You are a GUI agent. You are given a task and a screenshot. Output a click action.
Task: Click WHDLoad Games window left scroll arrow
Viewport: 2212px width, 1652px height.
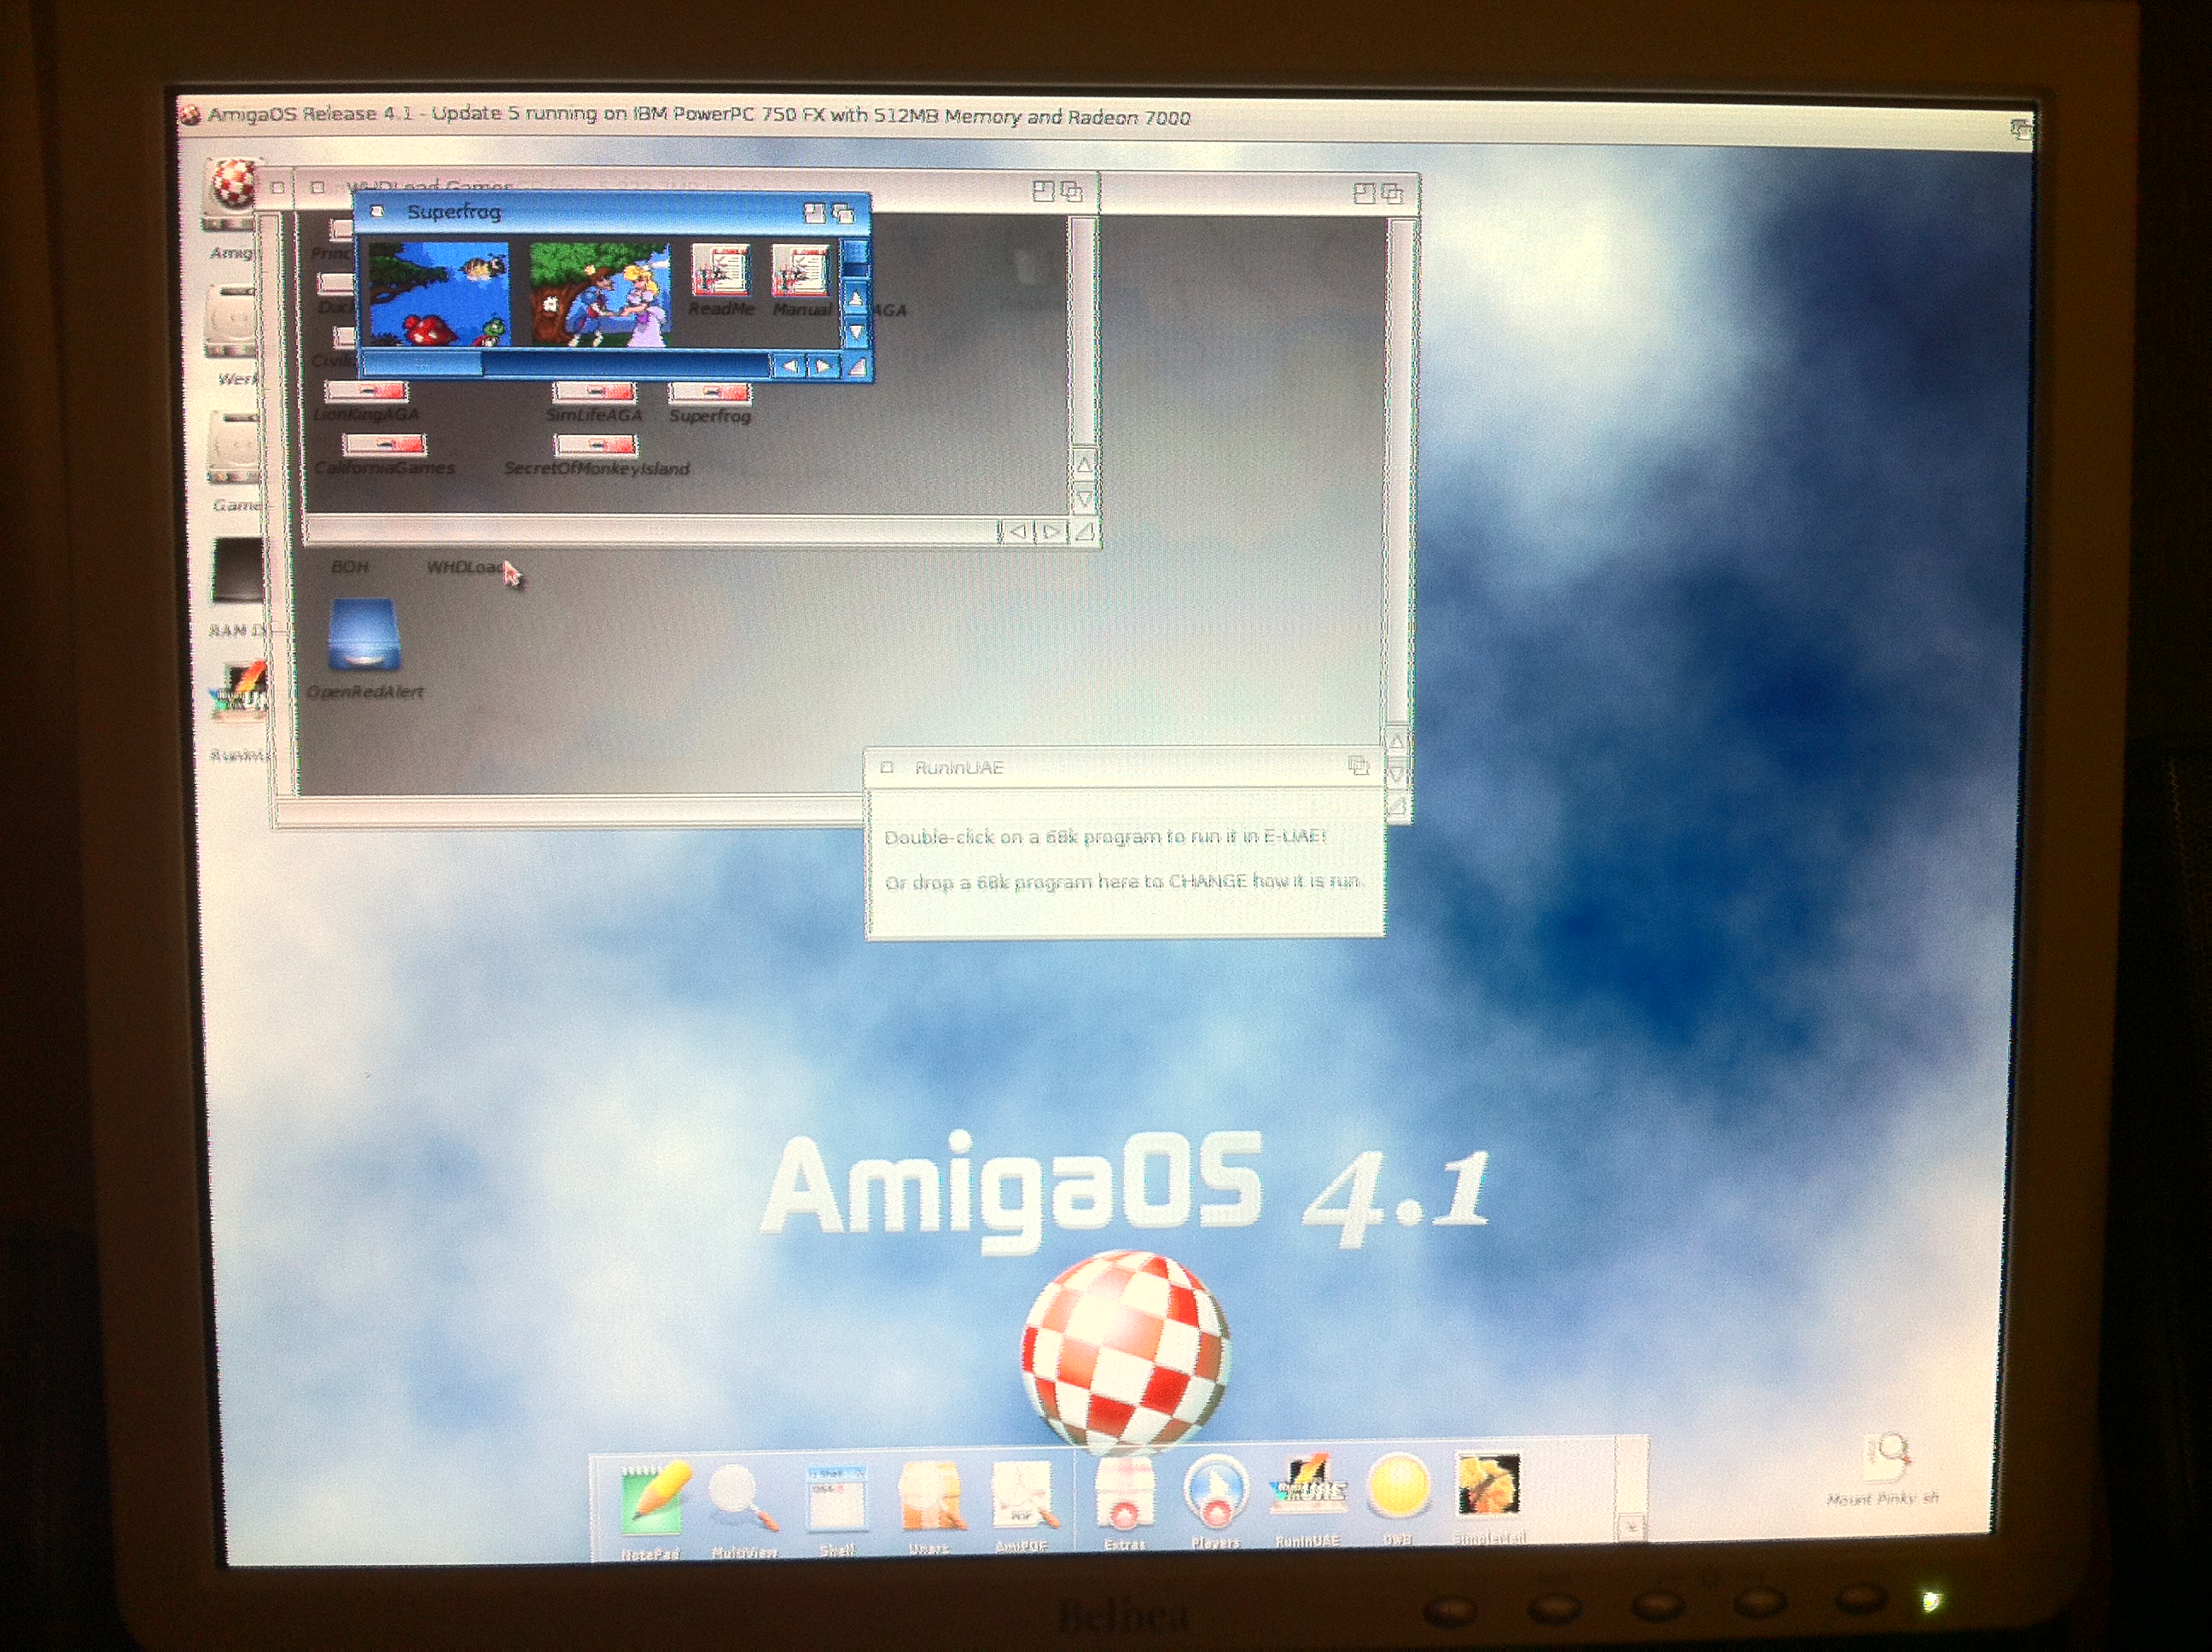pos(1017,532)
